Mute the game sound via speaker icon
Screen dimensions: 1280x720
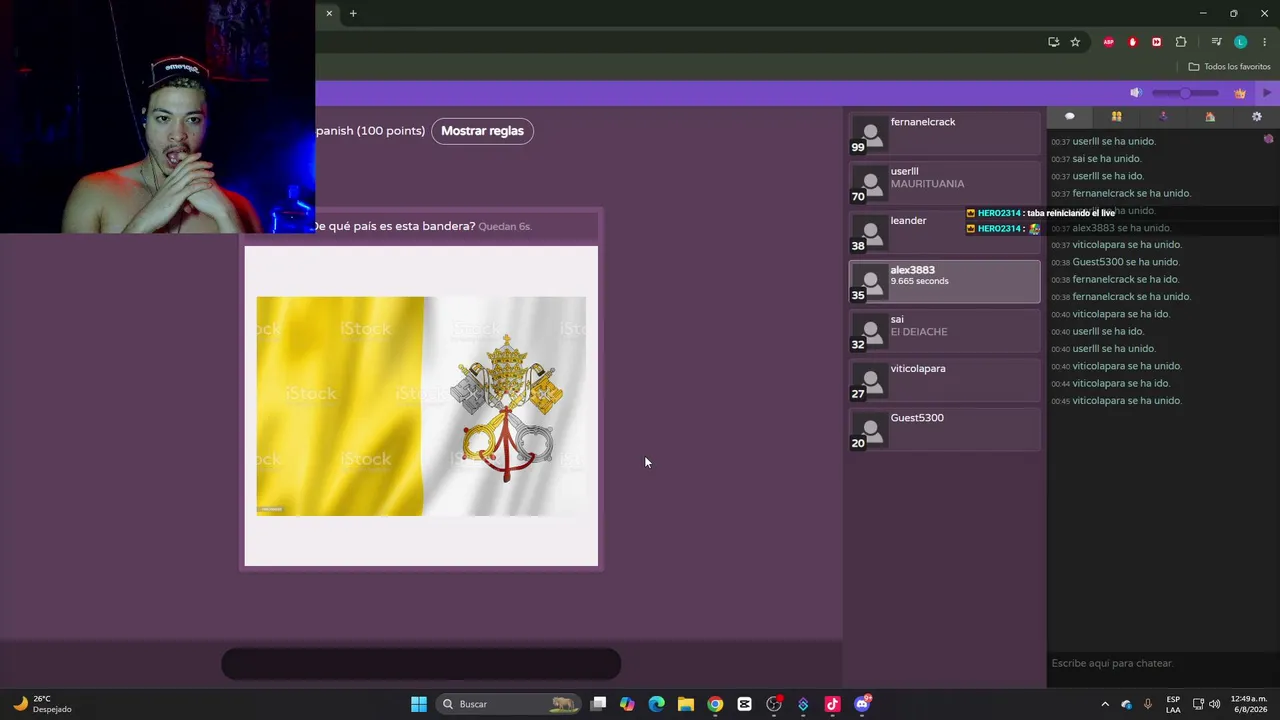pyautogui.click(x=1136, y=93)
